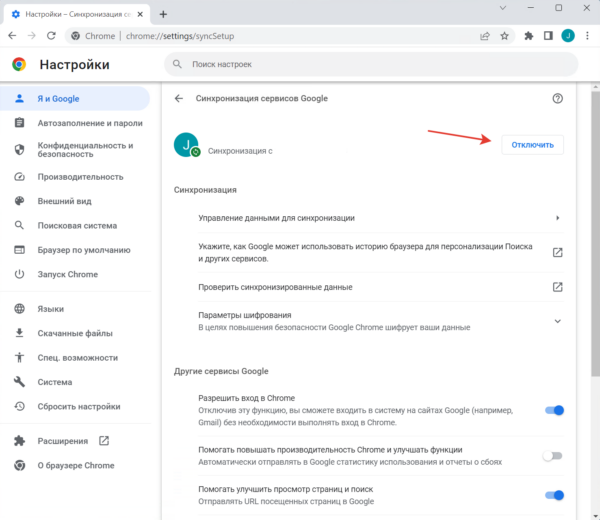
Task: Click Укажите, как Google может использовать историю row
Action: tap(381, 253)
